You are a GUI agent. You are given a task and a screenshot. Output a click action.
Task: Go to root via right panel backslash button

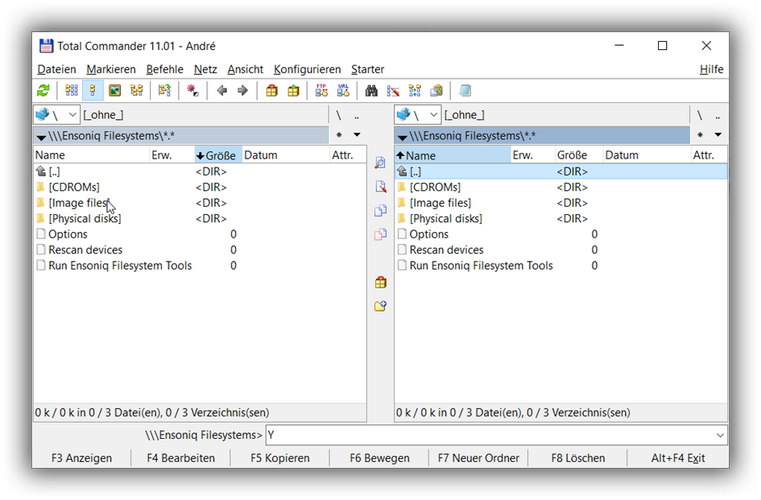click(x=699, y=115)
